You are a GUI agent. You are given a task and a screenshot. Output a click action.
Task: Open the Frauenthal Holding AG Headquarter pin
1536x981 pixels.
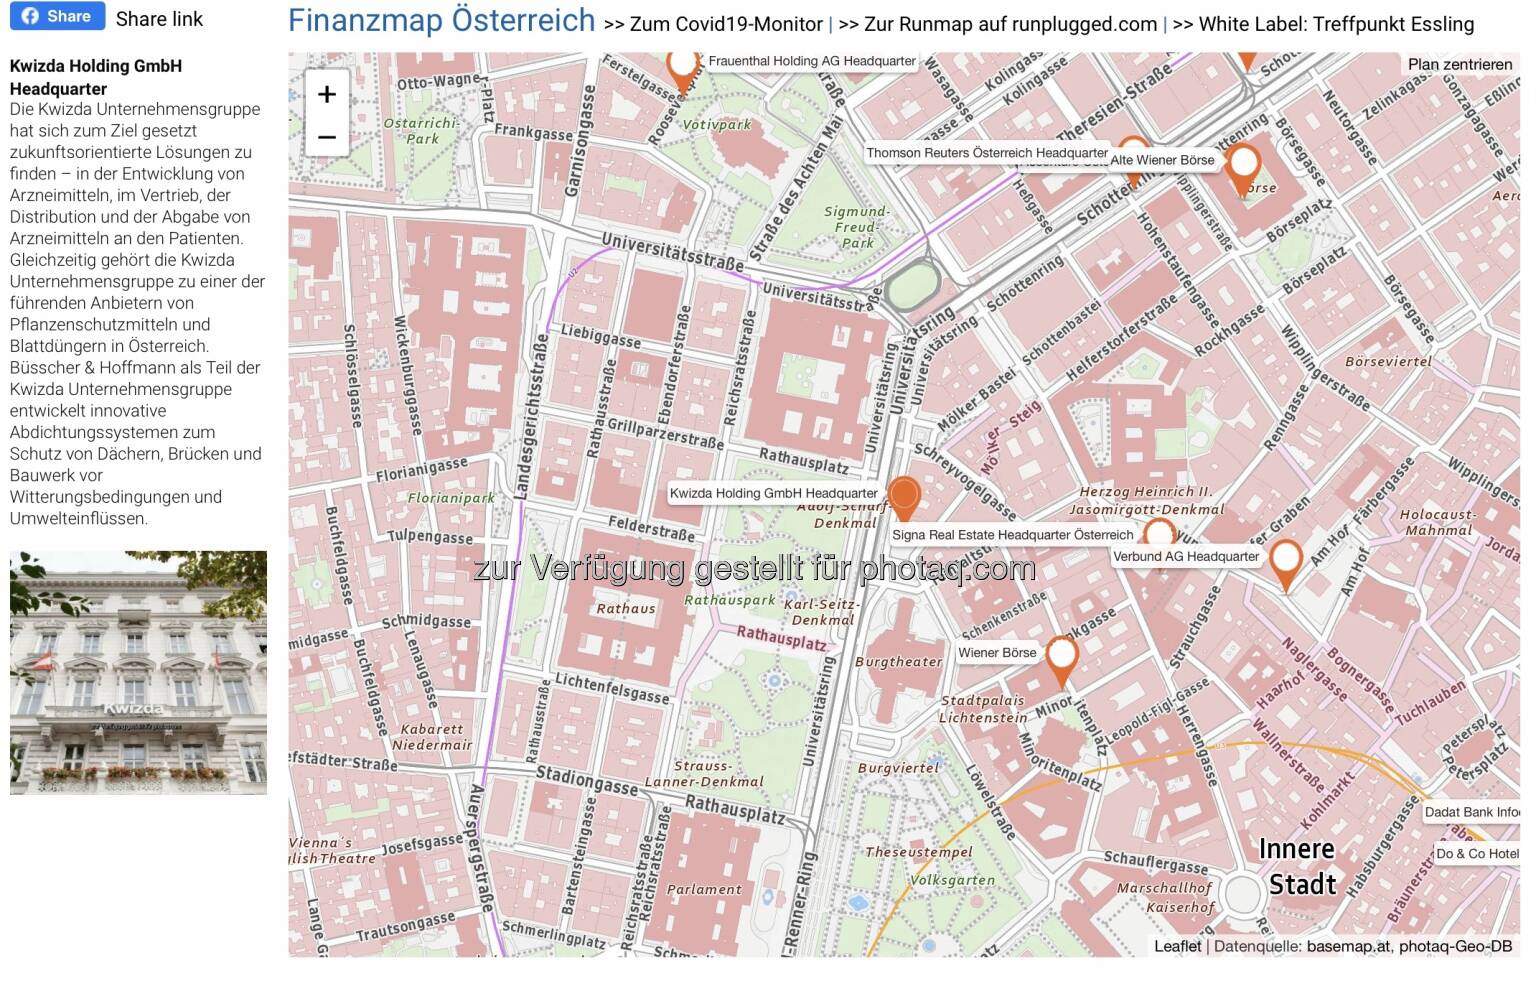(x=682, y=67)
